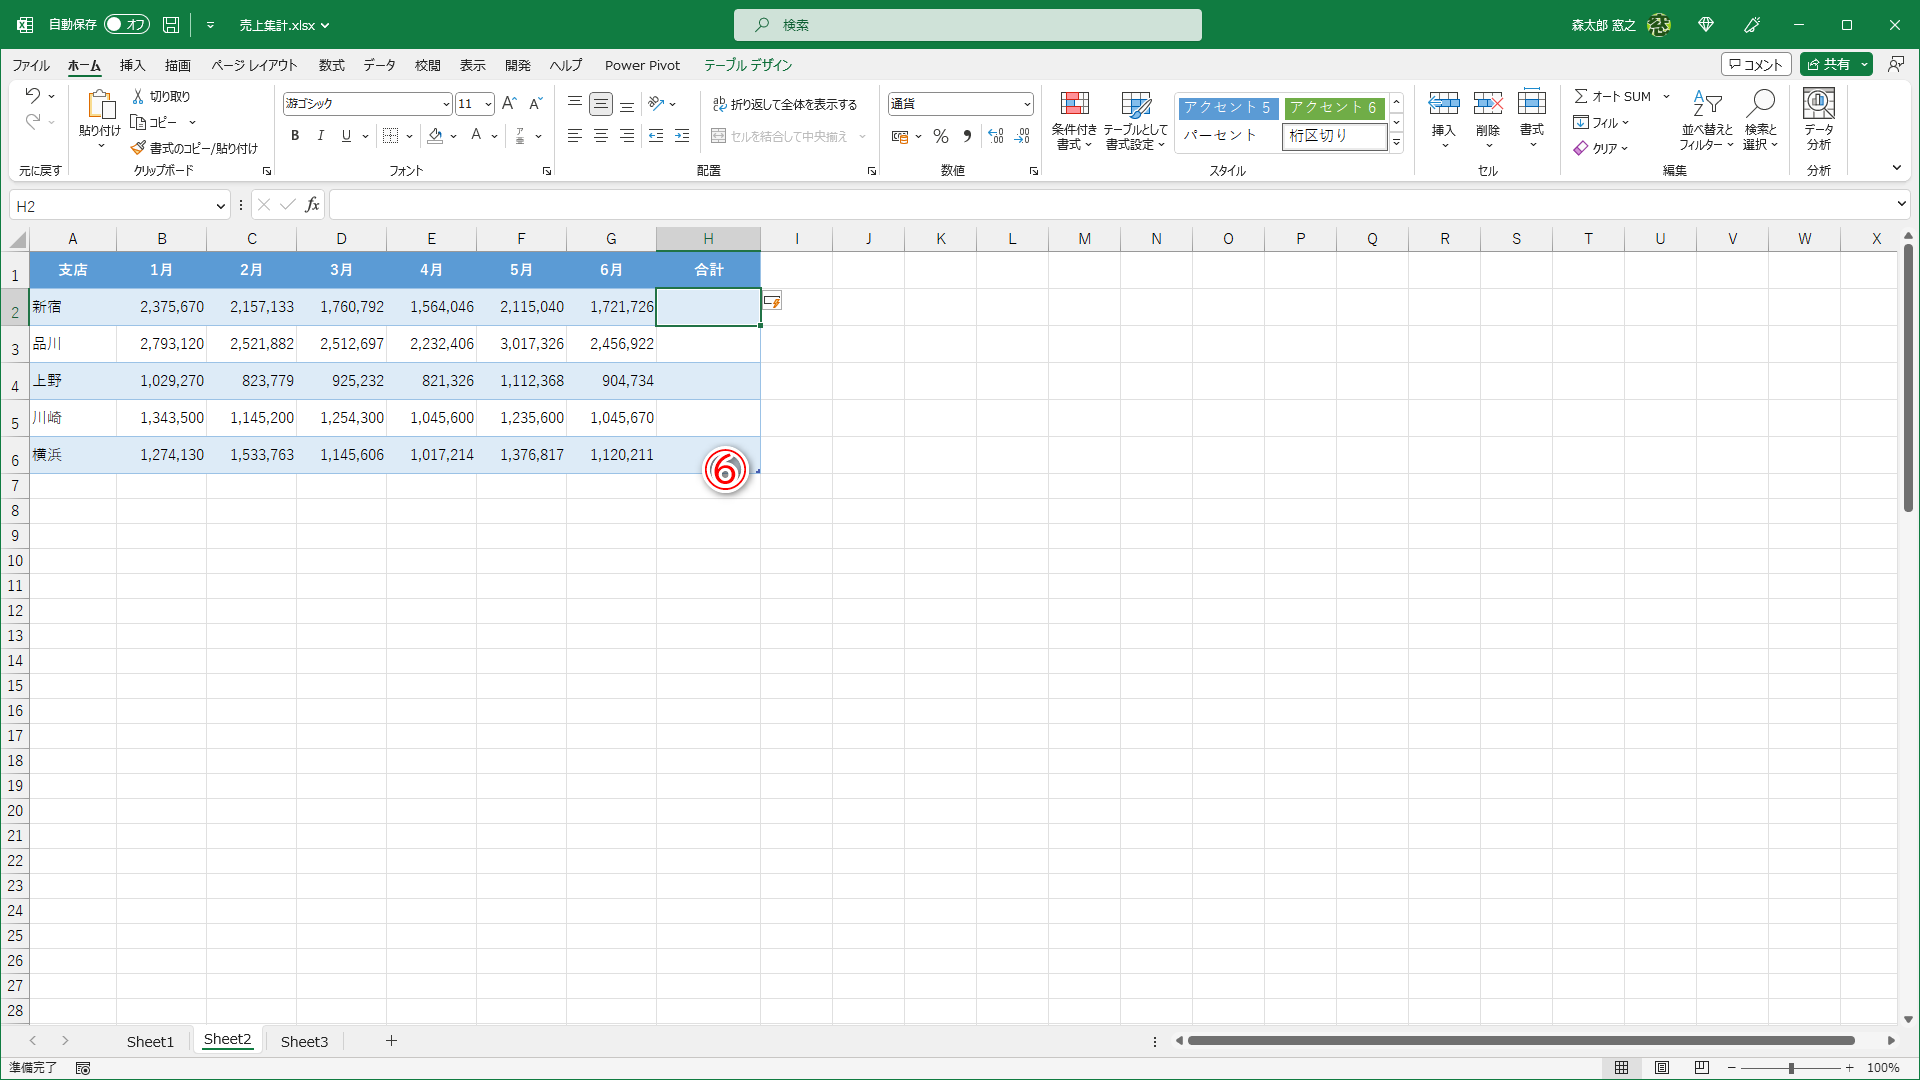This screenshot has width=1920, height=1080.
Task: Click the Format Painter brush icon
Action: pos(139,148)
